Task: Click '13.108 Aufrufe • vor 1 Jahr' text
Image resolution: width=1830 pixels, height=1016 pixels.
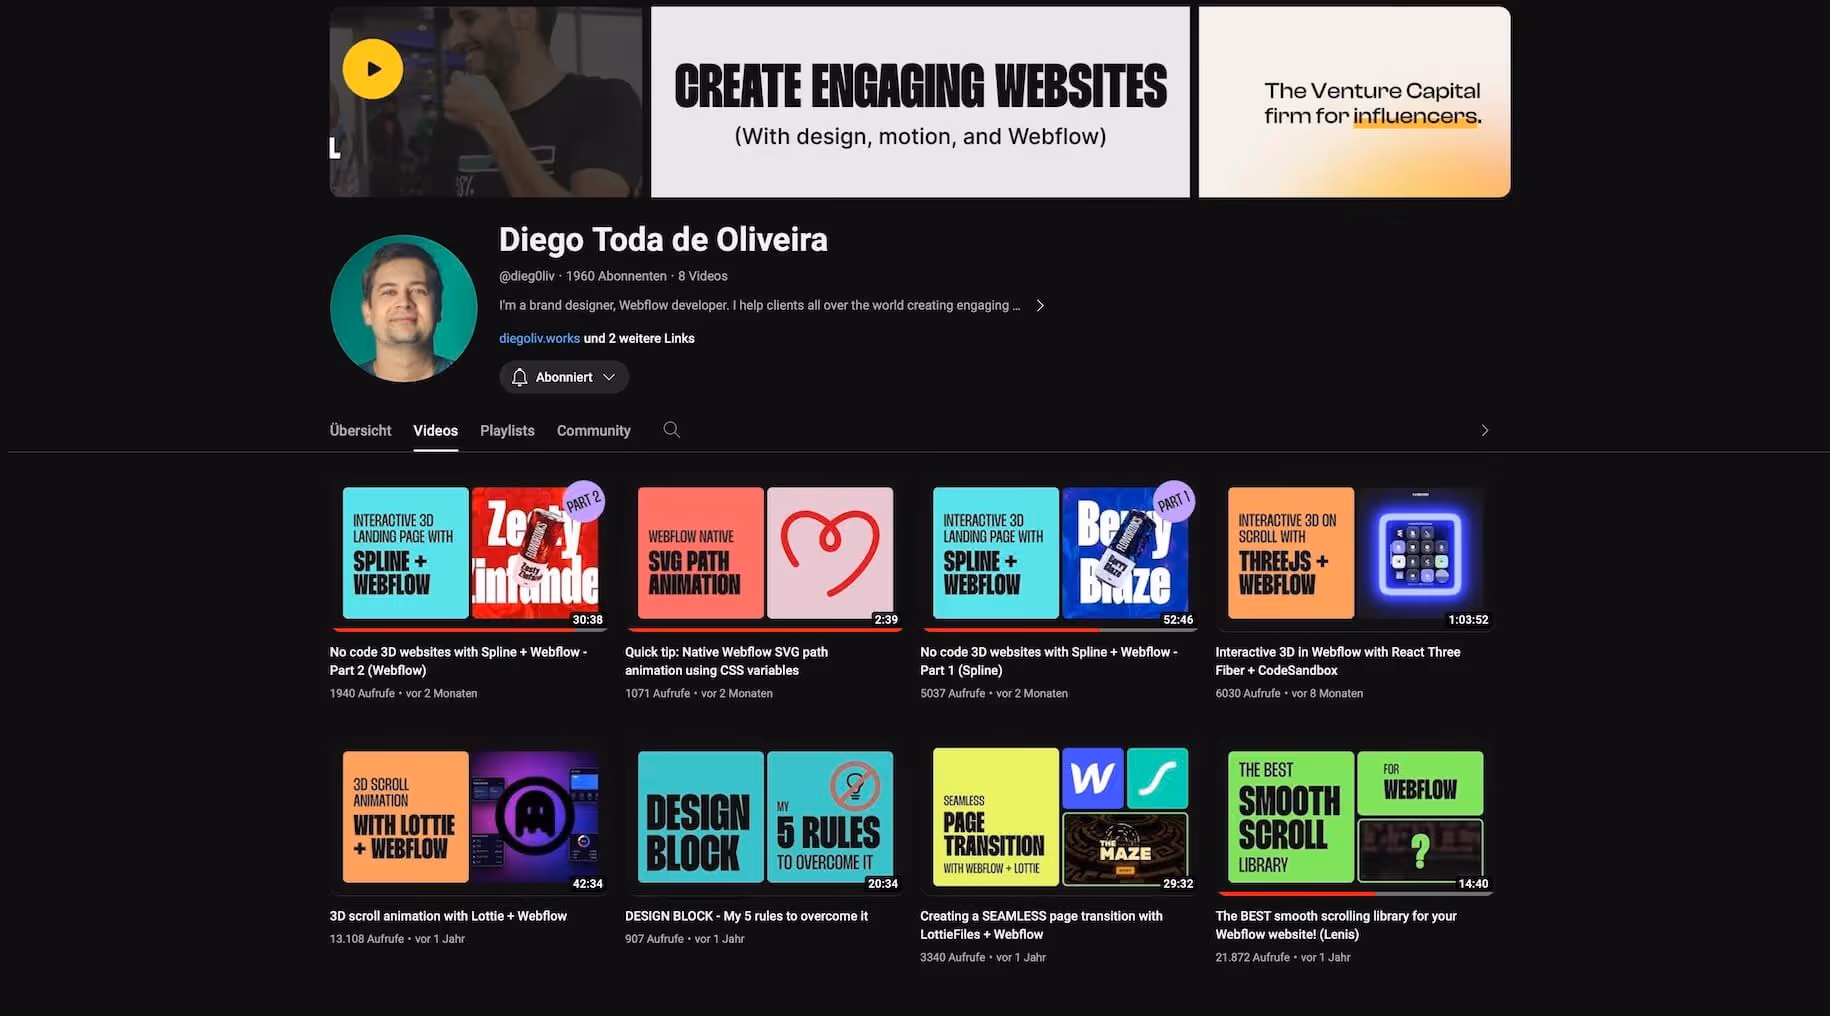Action: 397,939
